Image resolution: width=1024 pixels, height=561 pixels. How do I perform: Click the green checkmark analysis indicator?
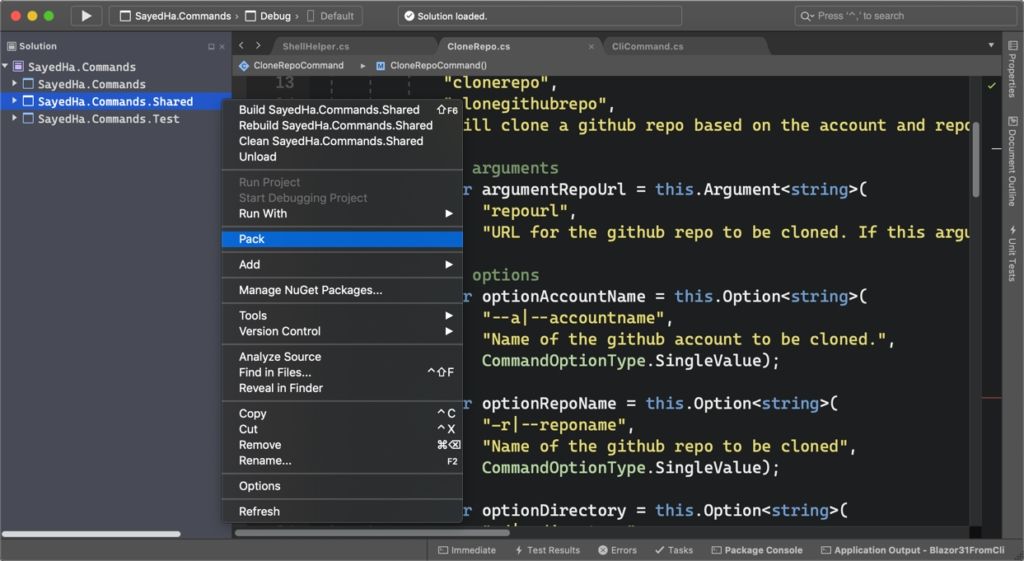coord(991,86)
